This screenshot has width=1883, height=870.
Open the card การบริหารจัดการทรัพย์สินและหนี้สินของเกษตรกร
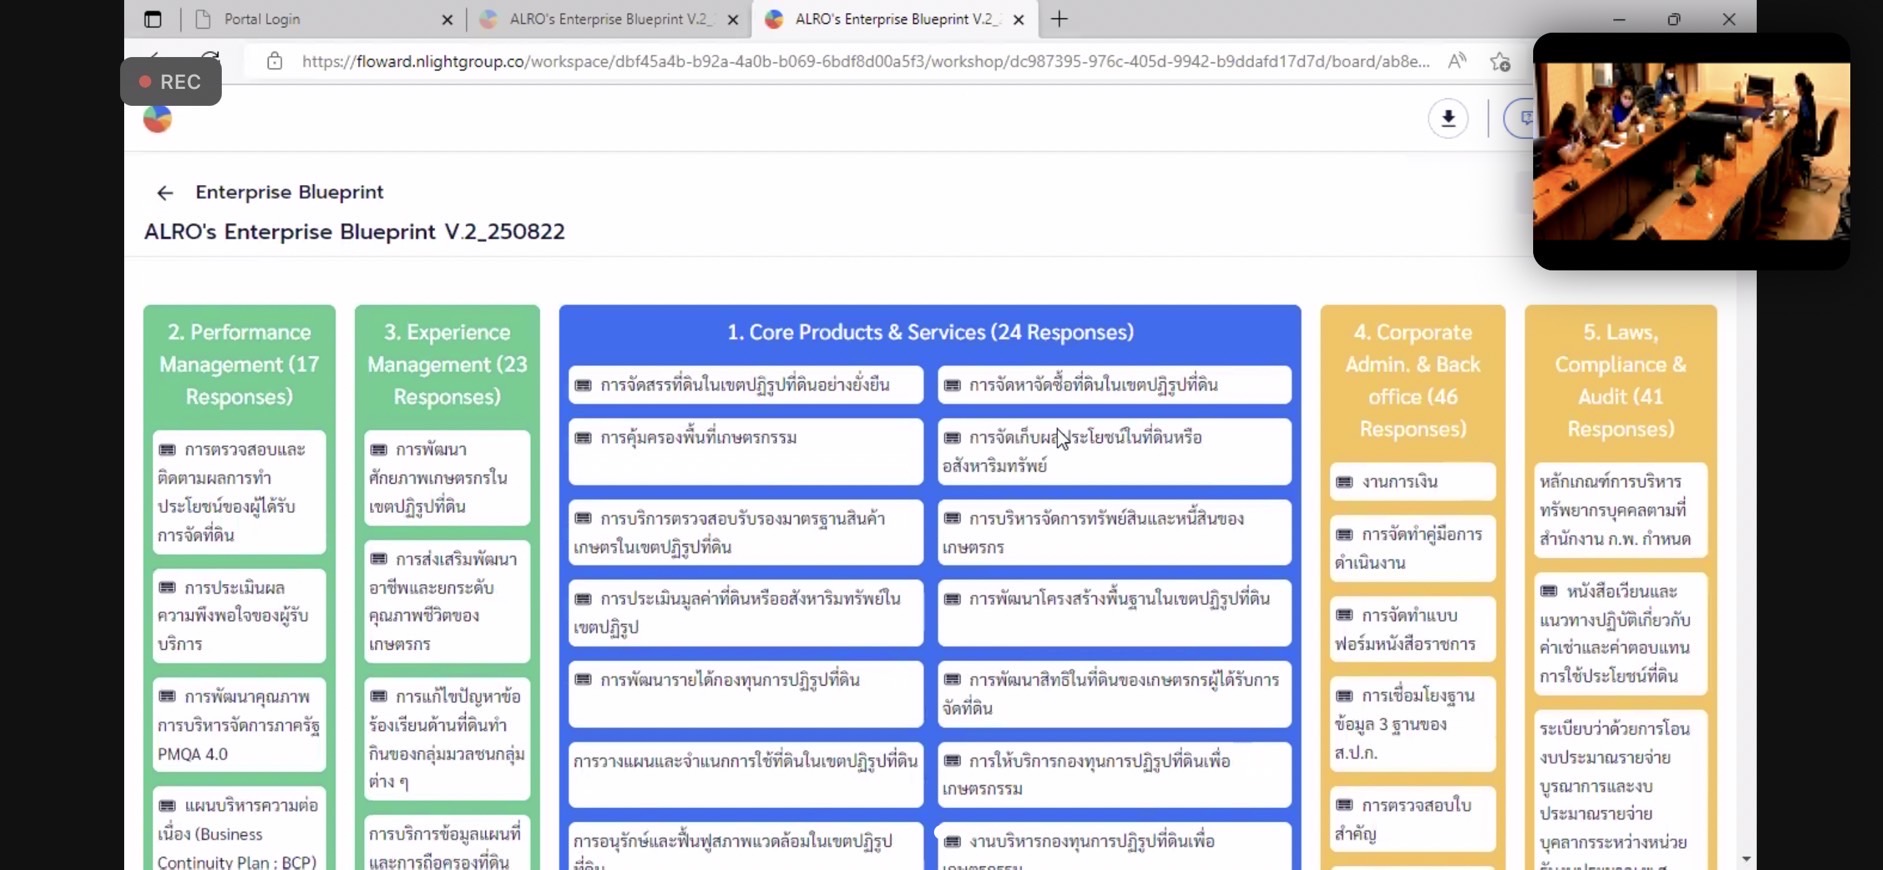pos(1114,533)
